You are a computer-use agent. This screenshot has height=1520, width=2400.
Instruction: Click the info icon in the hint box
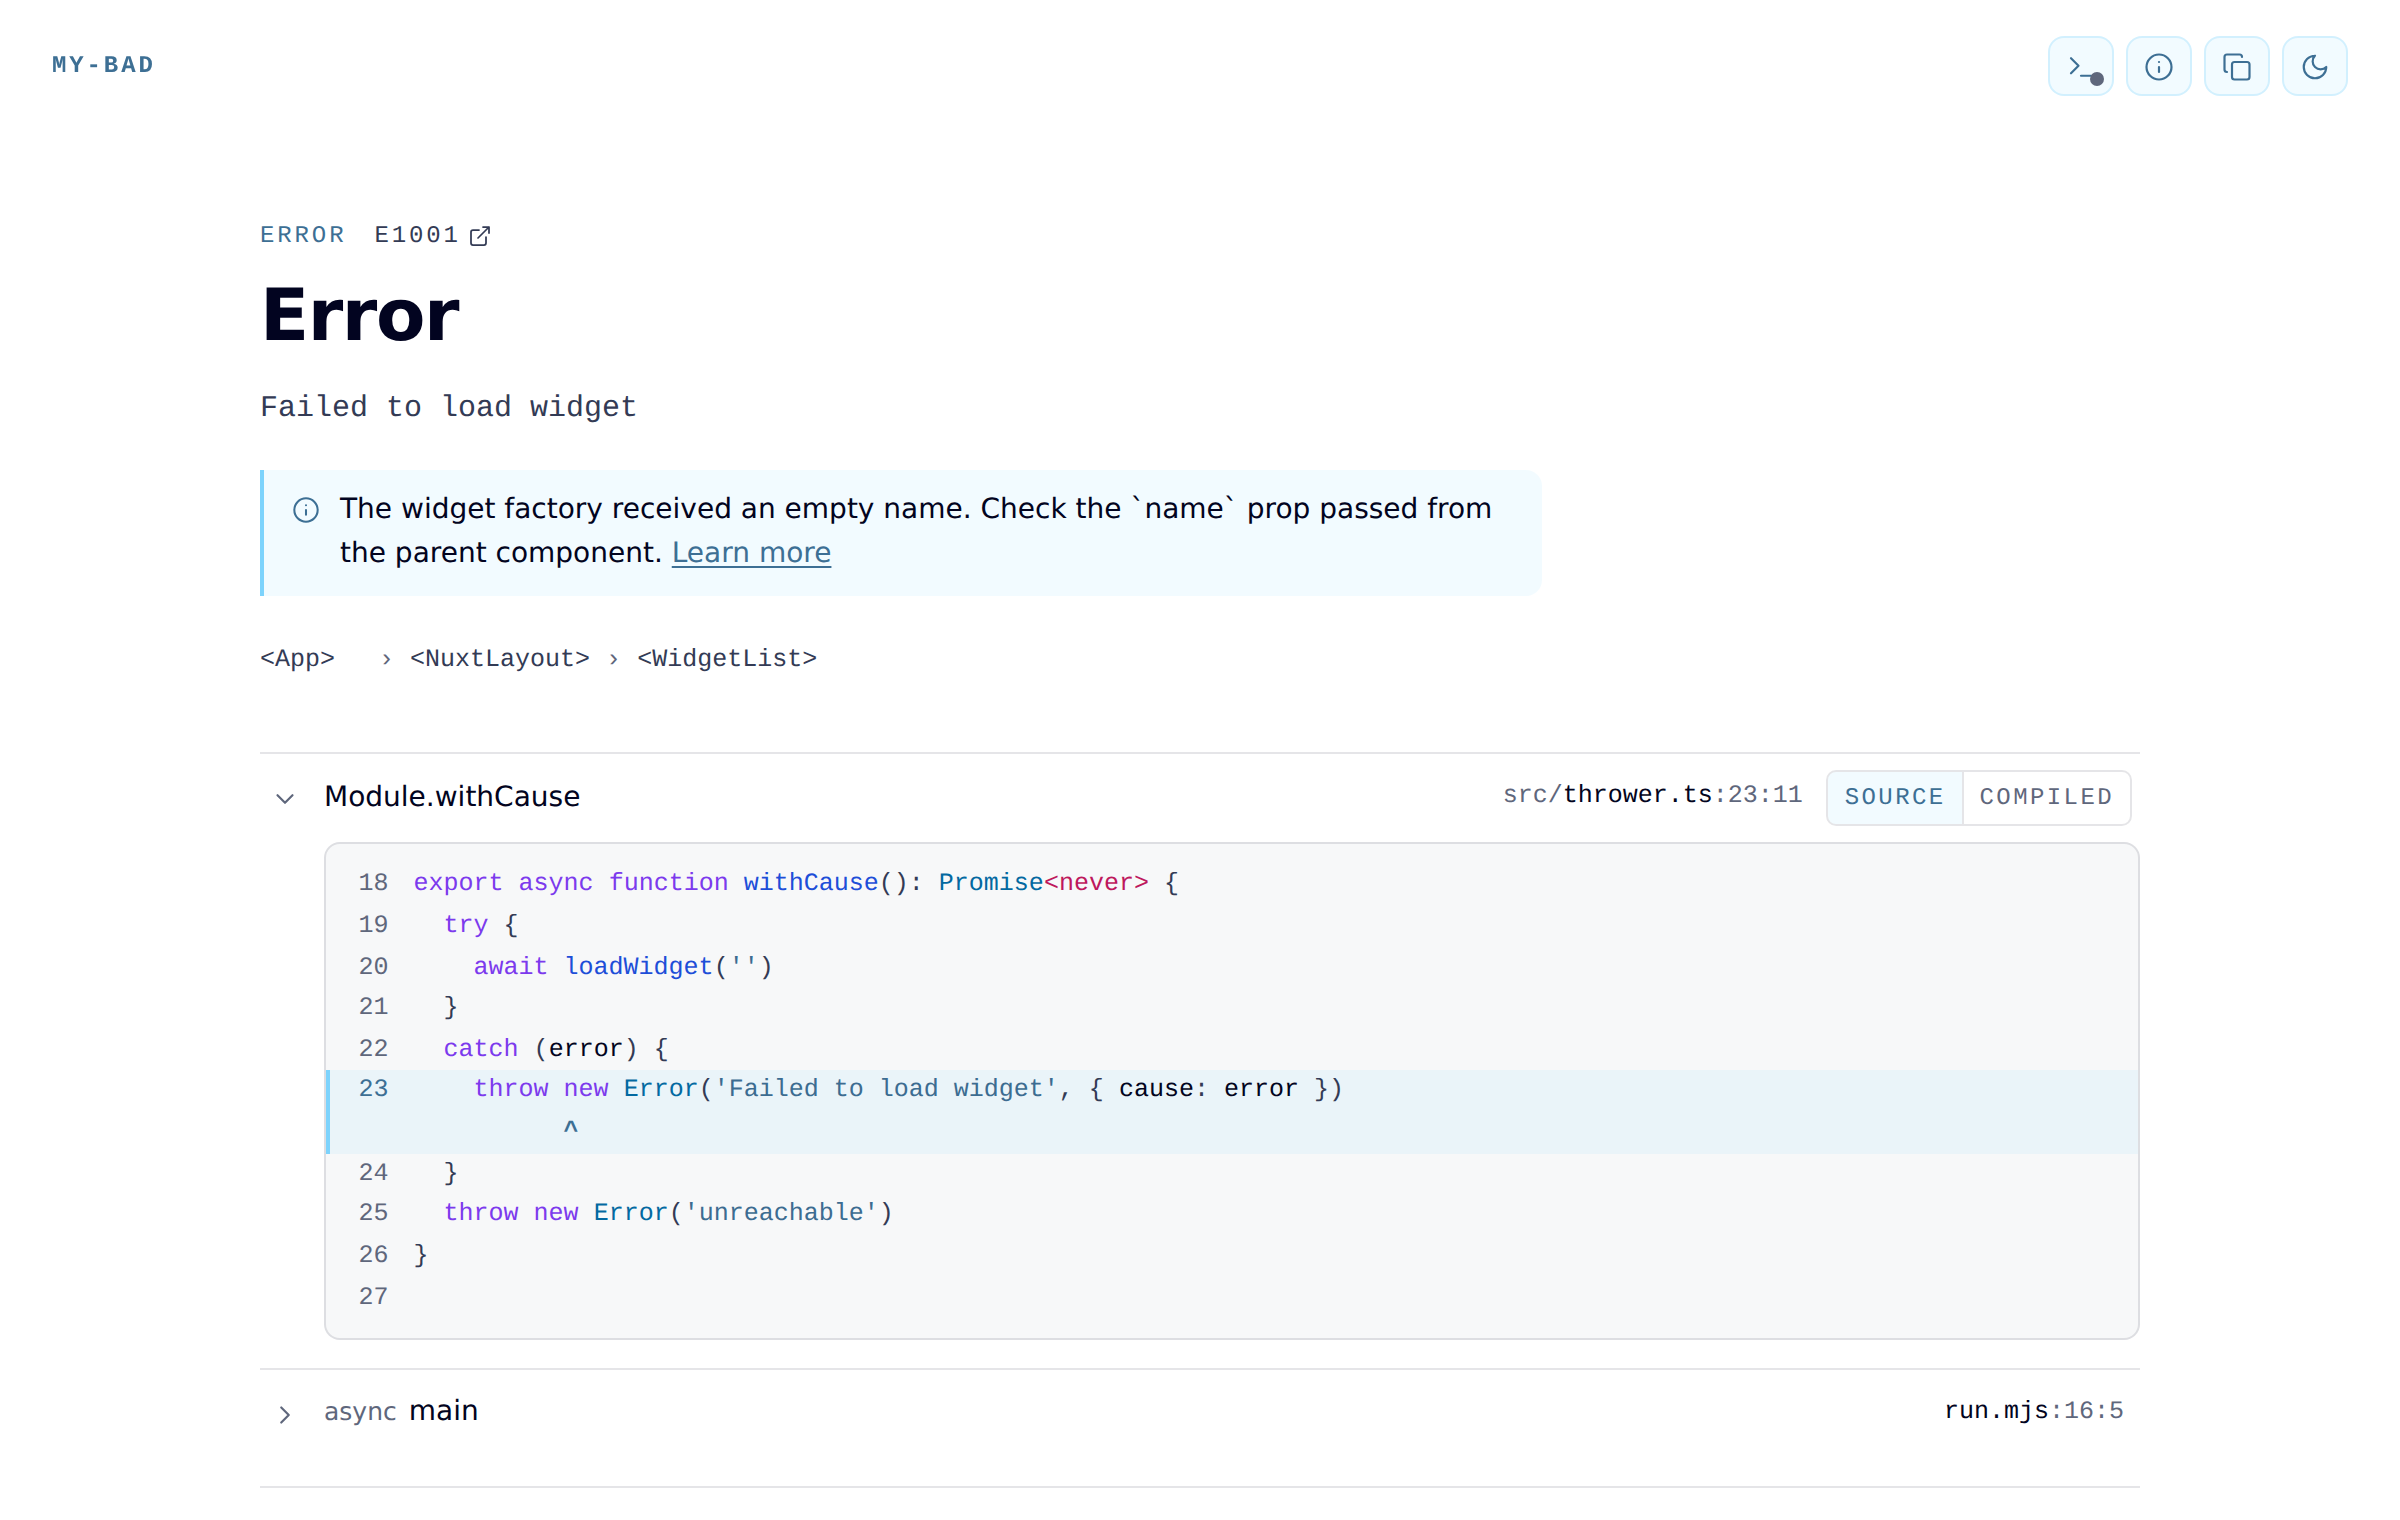306,510
